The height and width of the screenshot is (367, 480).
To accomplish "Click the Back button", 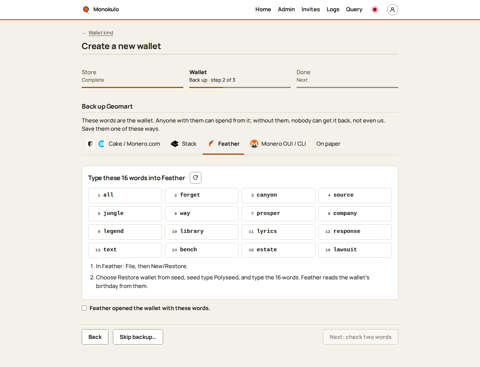I will 95,337.
